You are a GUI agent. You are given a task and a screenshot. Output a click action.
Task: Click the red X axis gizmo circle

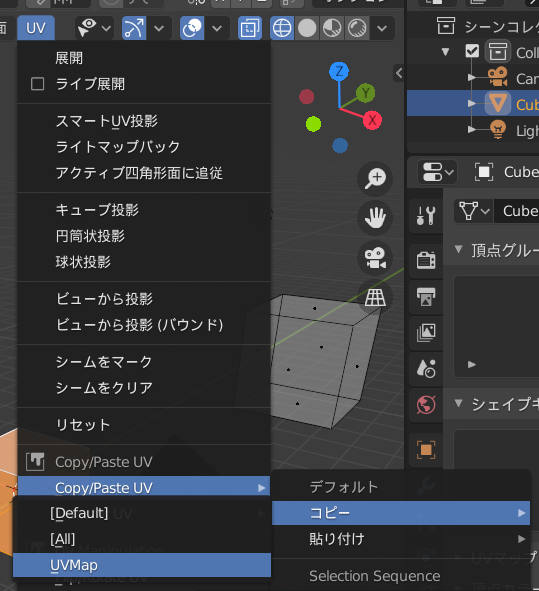372,120
